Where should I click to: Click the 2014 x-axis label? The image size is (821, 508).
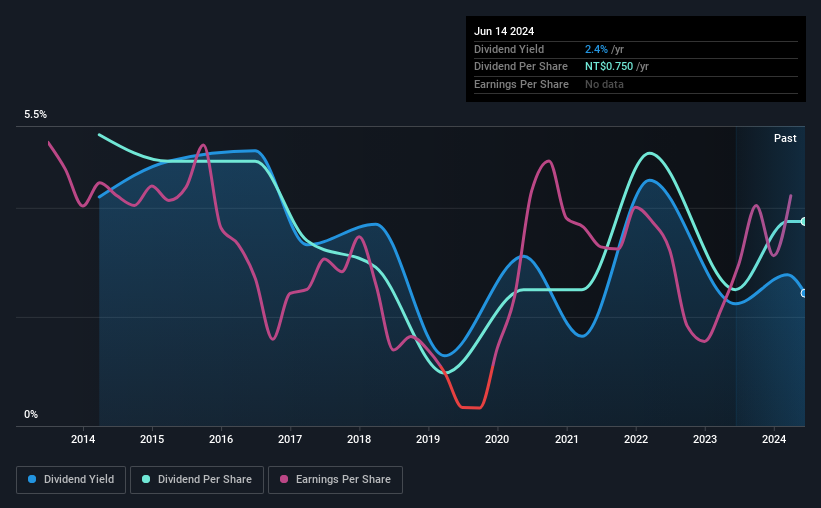[x=83, y=439]
